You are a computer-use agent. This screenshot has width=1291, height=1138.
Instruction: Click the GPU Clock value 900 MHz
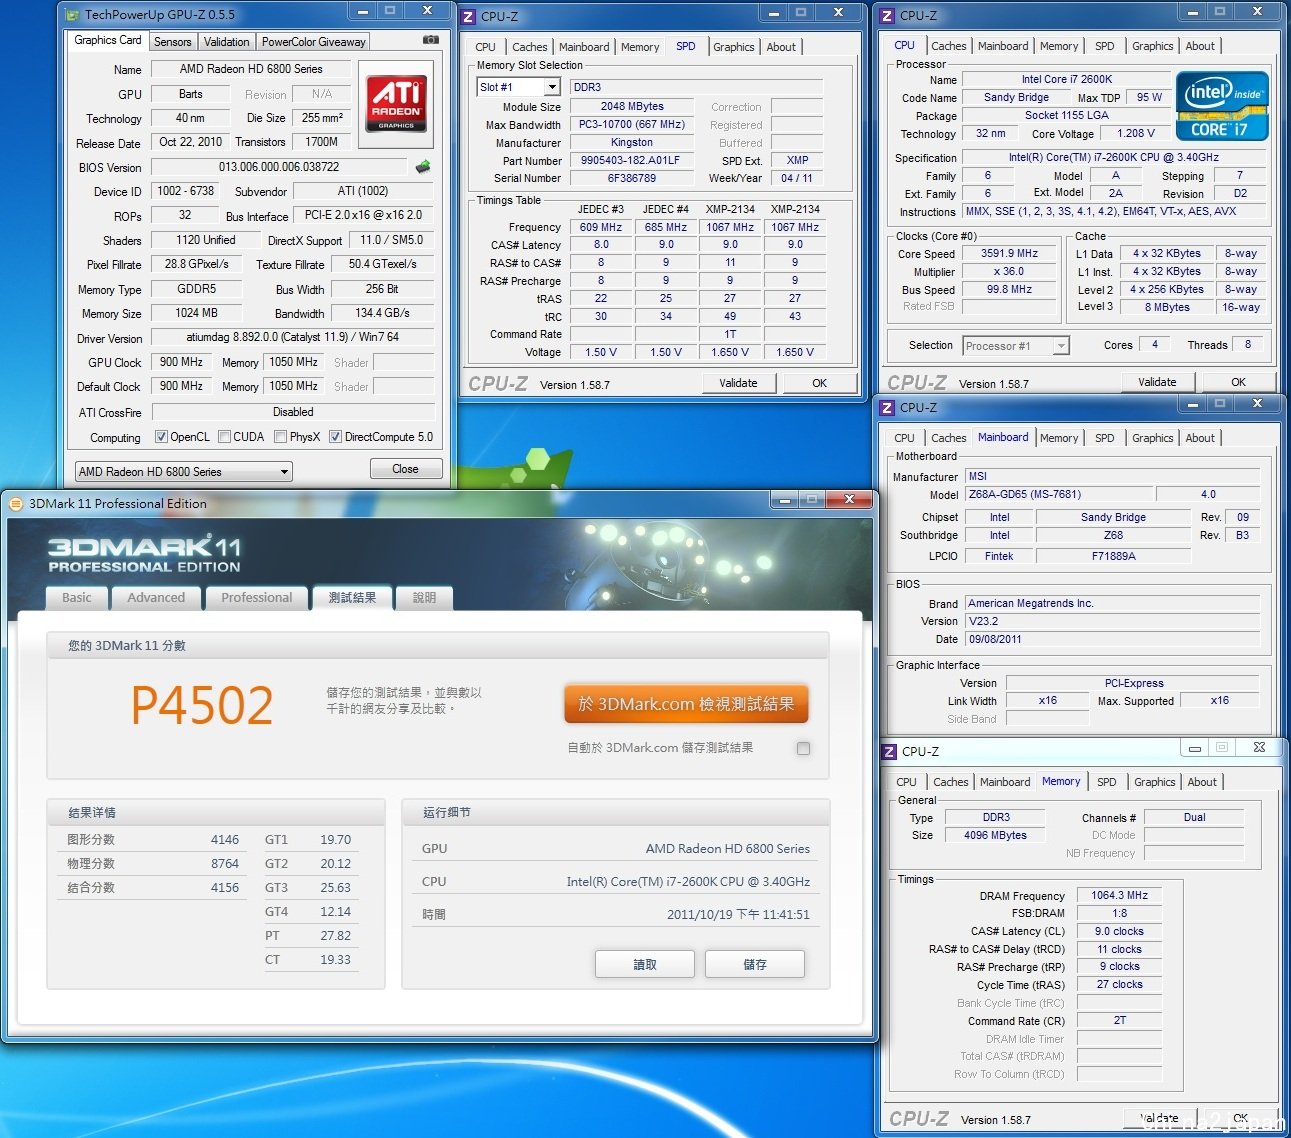point(181,362)
